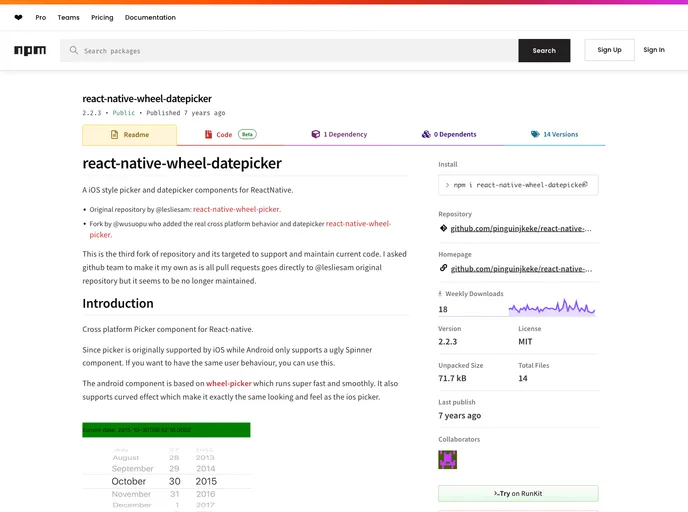Switch to the 14 Versions tab

[x=555, y=134]
